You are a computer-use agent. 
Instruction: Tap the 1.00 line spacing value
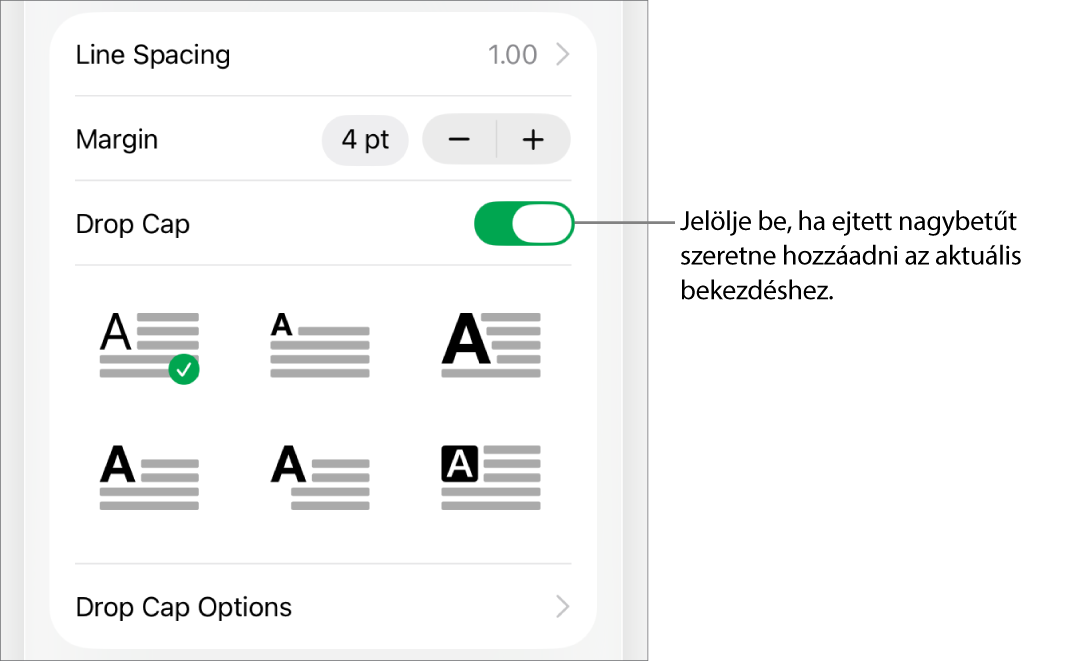(512, 54)
